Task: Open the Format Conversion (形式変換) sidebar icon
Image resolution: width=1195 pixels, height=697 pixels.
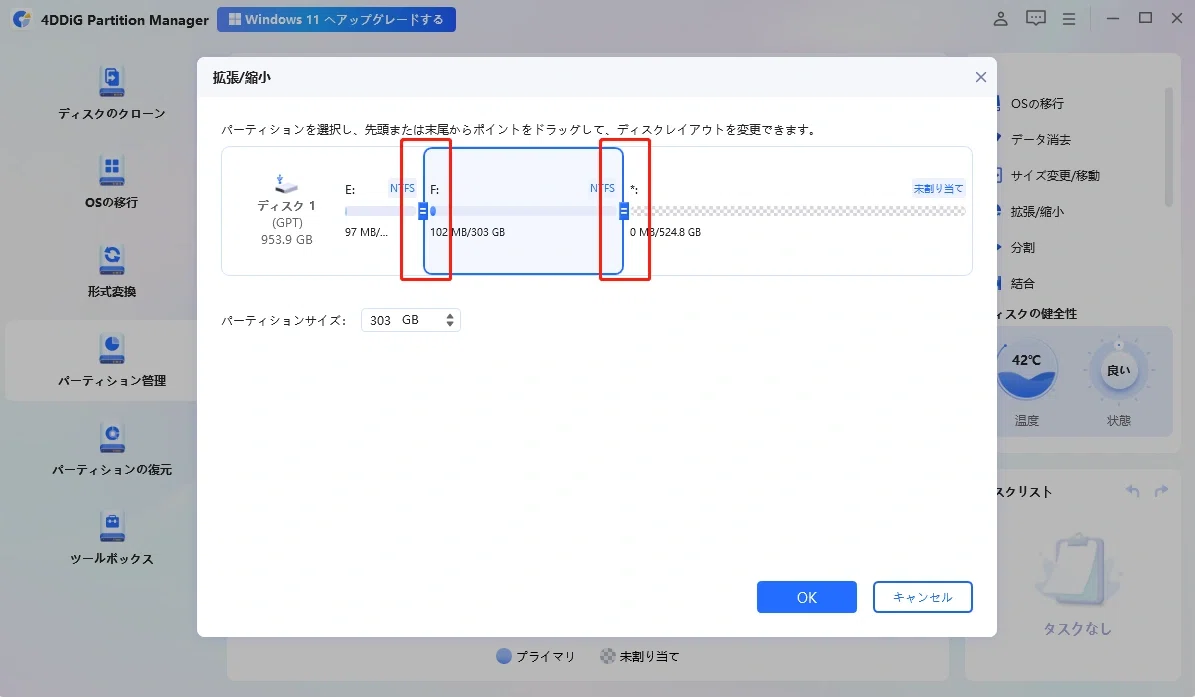Action: point(111,260)
